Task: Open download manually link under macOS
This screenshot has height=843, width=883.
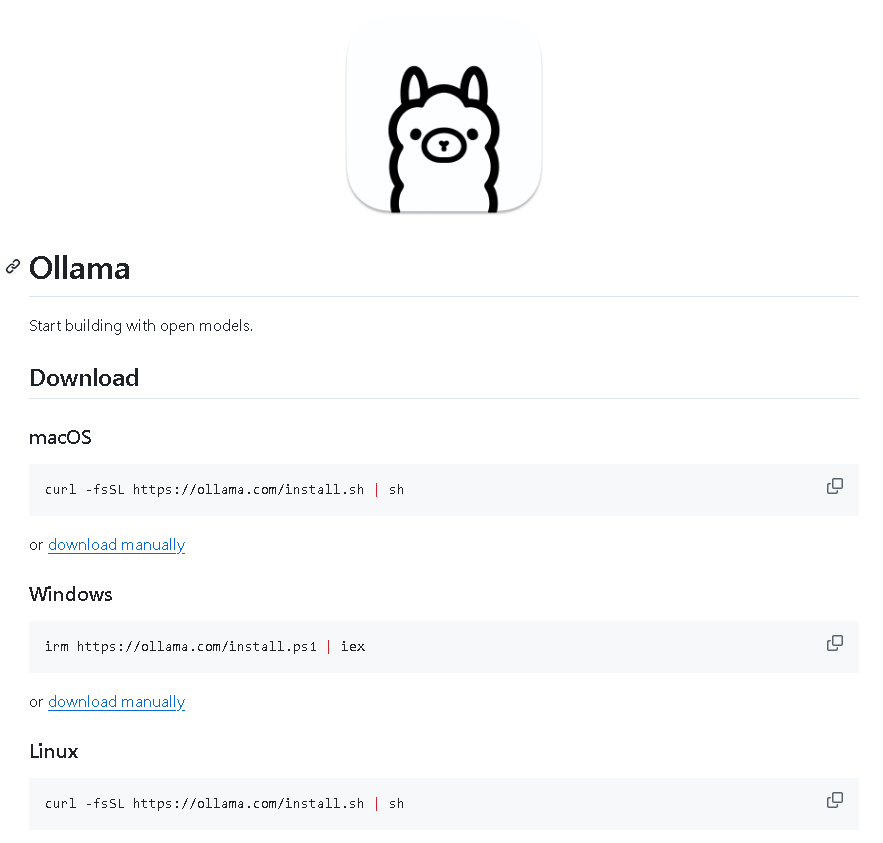Action: [x=117, y=545]
